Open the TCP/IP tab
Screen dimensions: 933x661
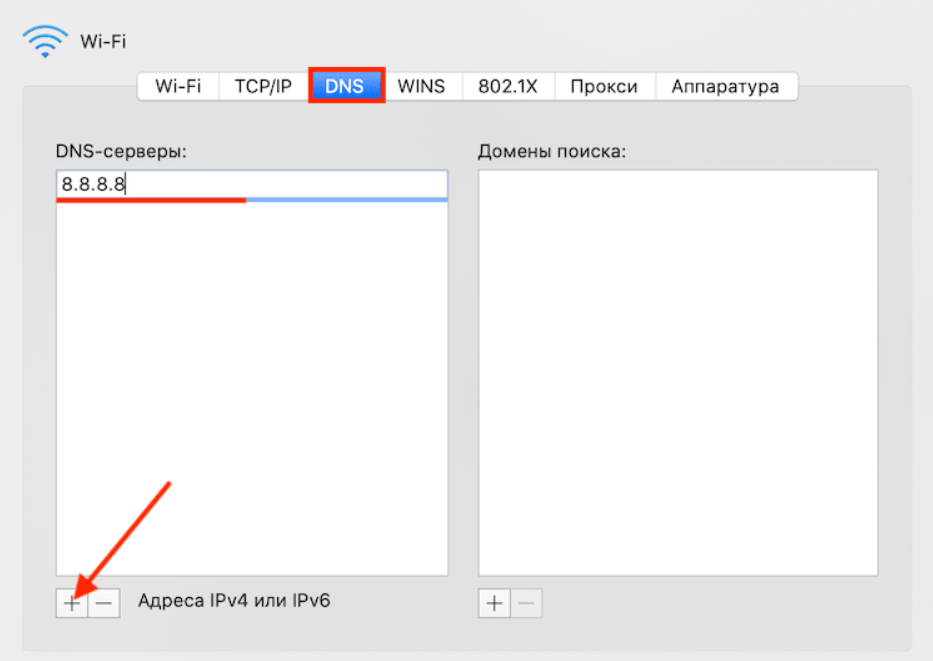[x=263, y=86]
